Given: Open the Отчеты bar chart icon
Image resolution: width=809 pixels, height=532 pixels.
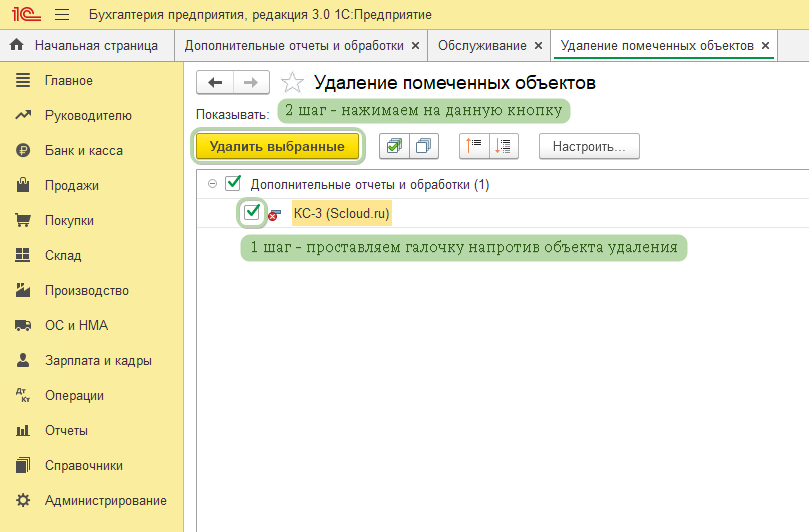Looking at the screenshot, I should [23, 430].
